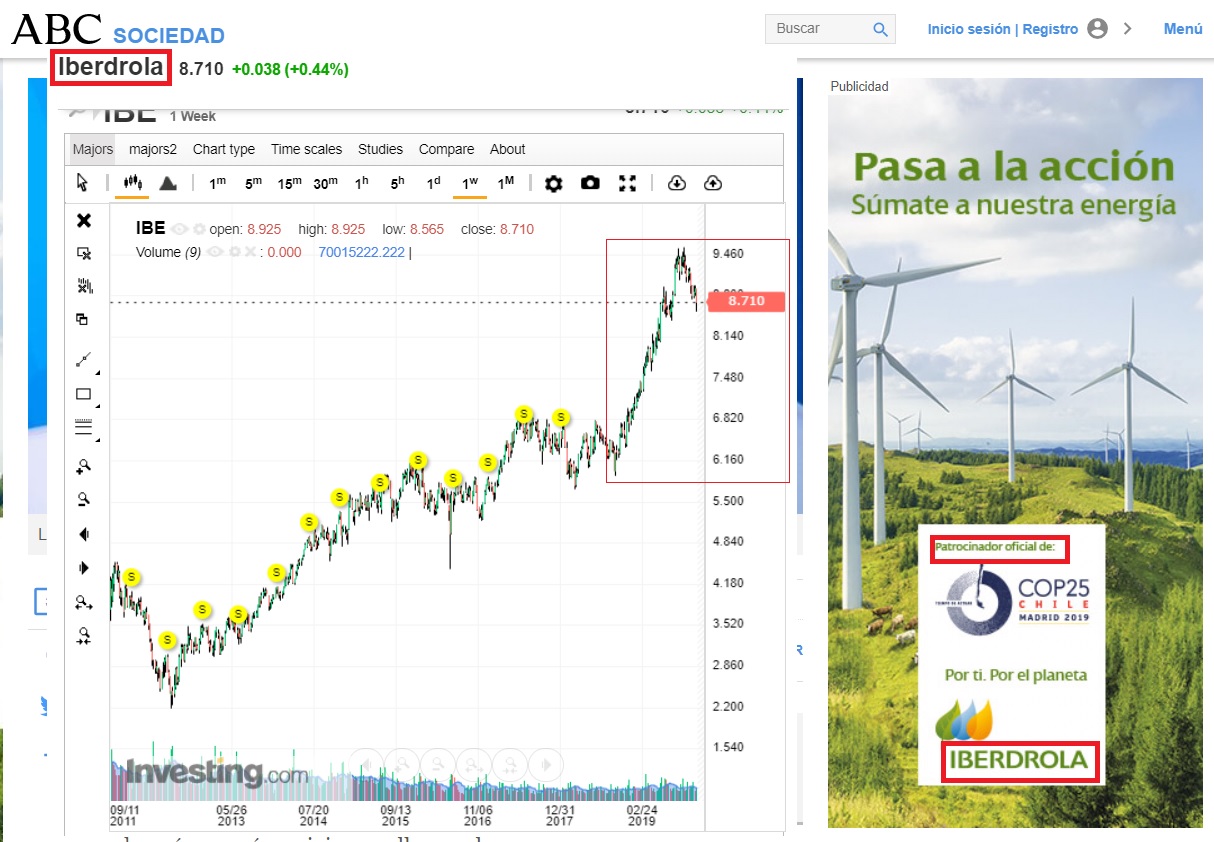The width and height of the screenshot is (1214, 842).
Task: Open the Compare dropdown menu
Action: [x=446, y=149]
